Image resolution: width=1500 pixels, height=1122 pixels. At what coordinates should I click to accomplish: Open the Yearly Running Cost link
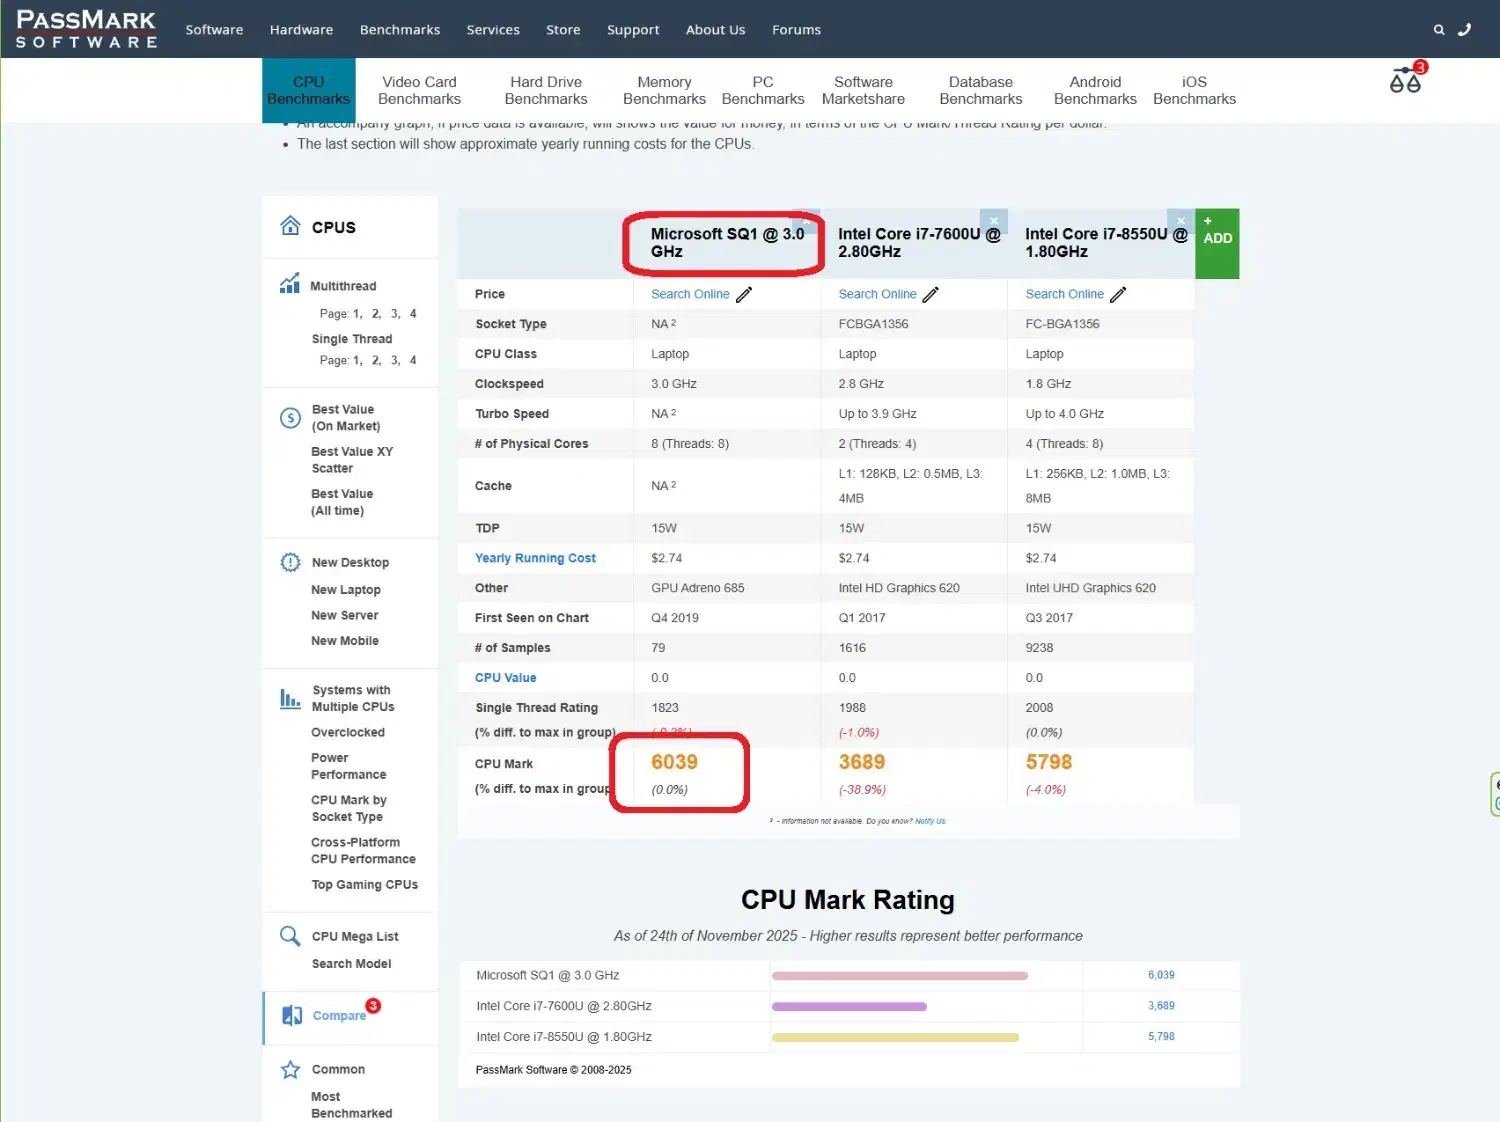[535, 558]
